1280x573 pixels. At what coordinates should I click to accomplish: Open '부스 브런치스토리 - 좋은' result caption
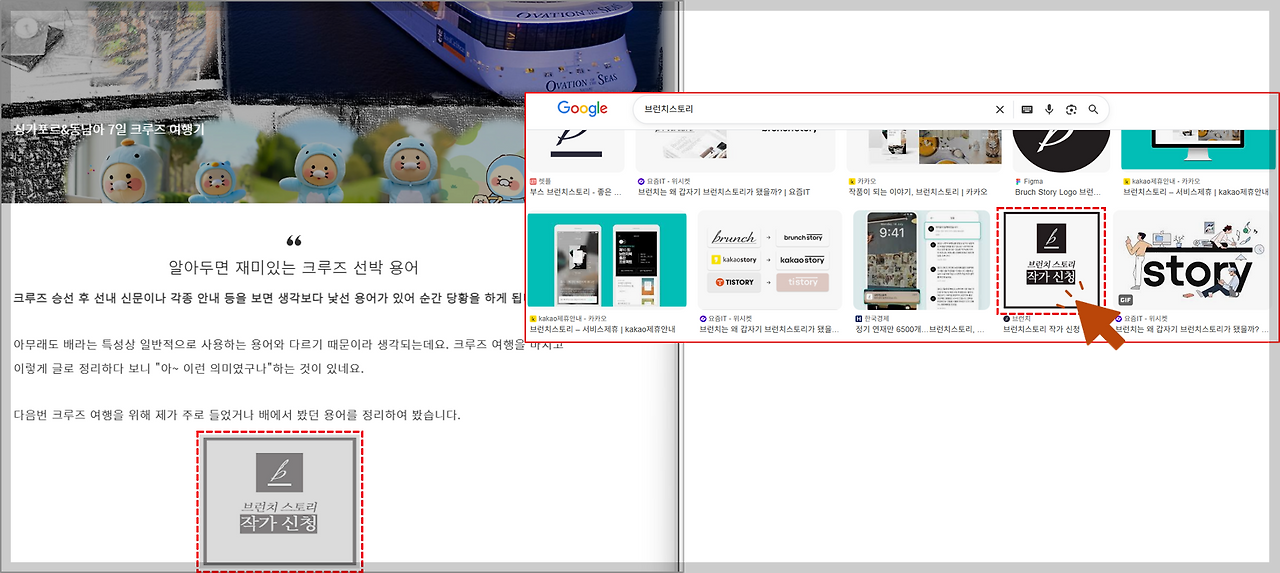[577, 191]
